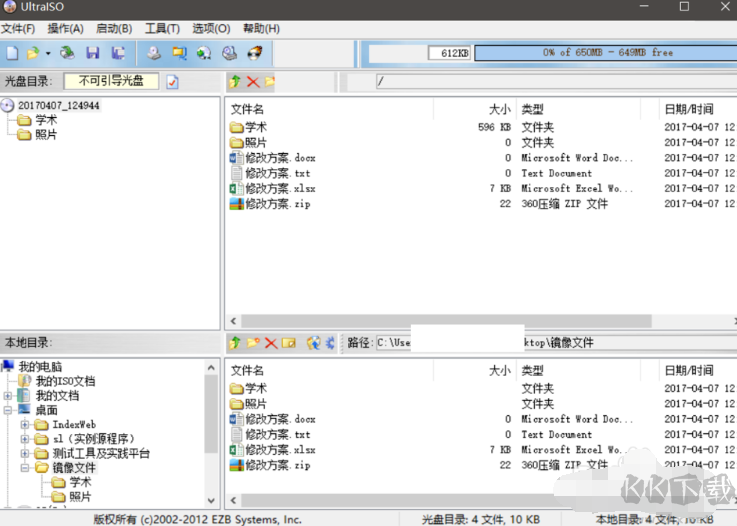Open the 启动(B) menu
The image size is (737, 526).
coord(114,29)
